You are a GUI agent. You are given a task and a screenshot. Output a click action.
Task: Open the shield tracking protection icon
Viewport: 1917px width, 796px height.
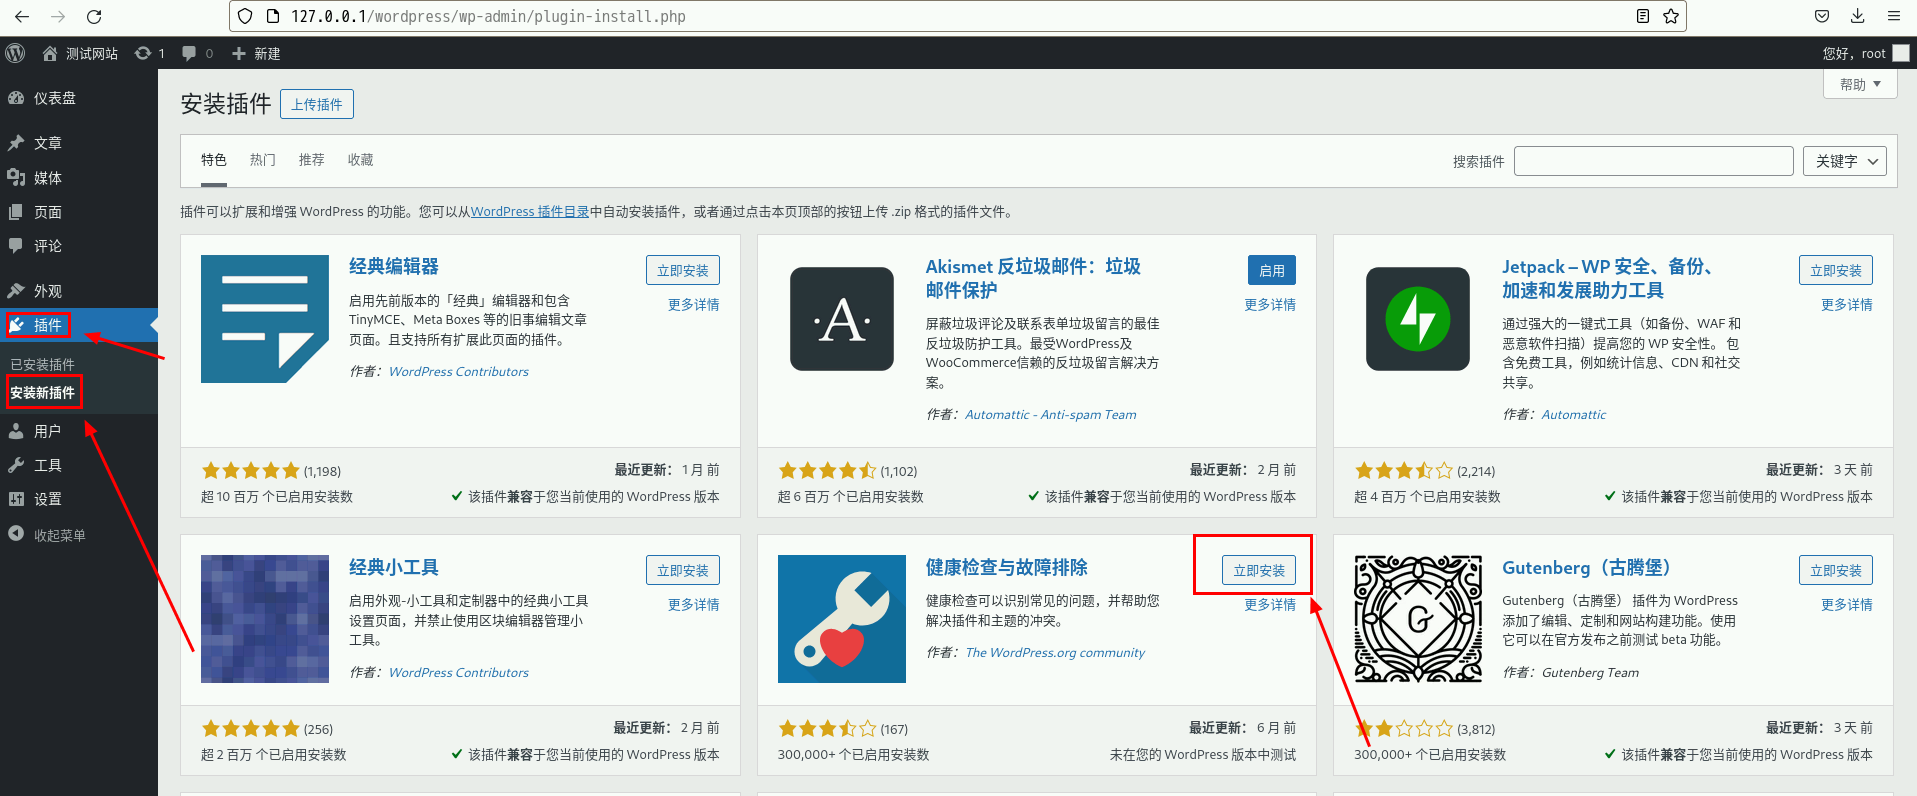click(x=245, y=16)
